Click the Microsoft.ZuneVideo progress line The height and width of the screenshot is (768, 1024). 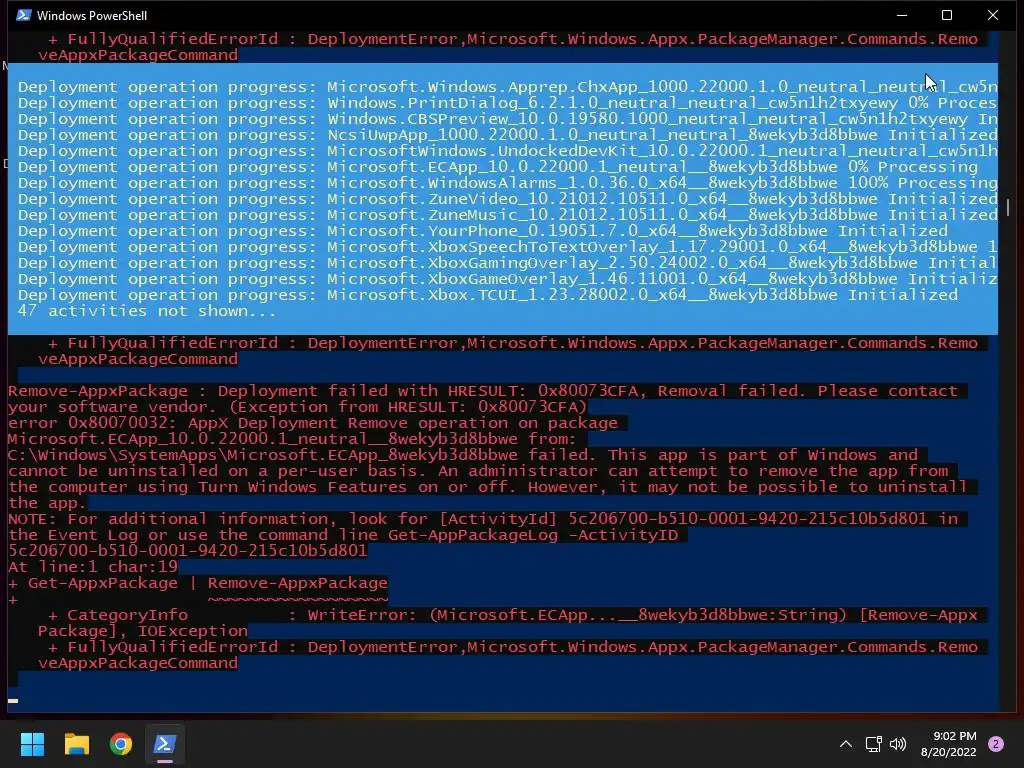pyautogui.click(x=507, y=199)
